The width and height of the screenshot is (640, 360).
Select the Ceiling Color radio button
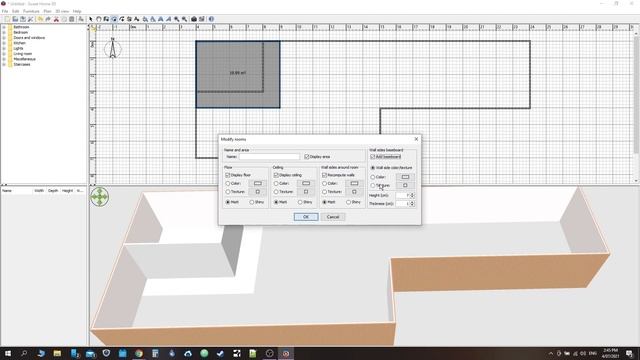click(x=276, y=183)
